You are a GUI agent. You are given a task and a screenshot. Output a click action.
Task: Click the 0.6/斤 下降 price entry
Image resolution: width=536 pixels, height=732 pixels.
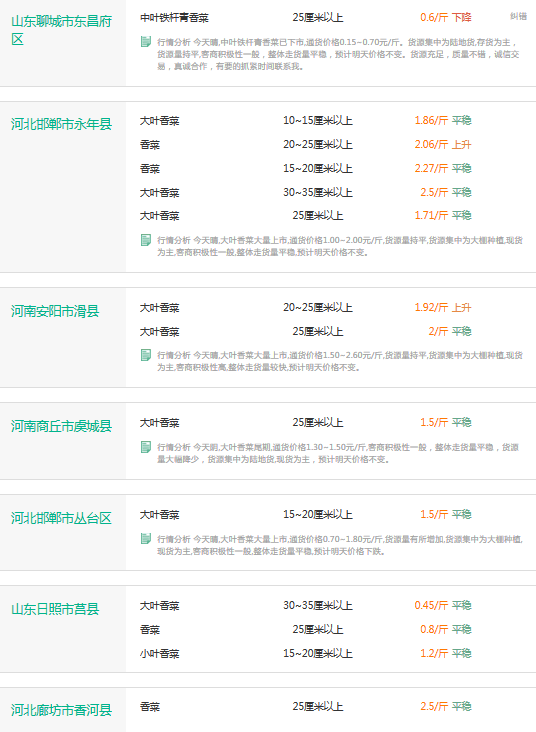tap(446, 18)
